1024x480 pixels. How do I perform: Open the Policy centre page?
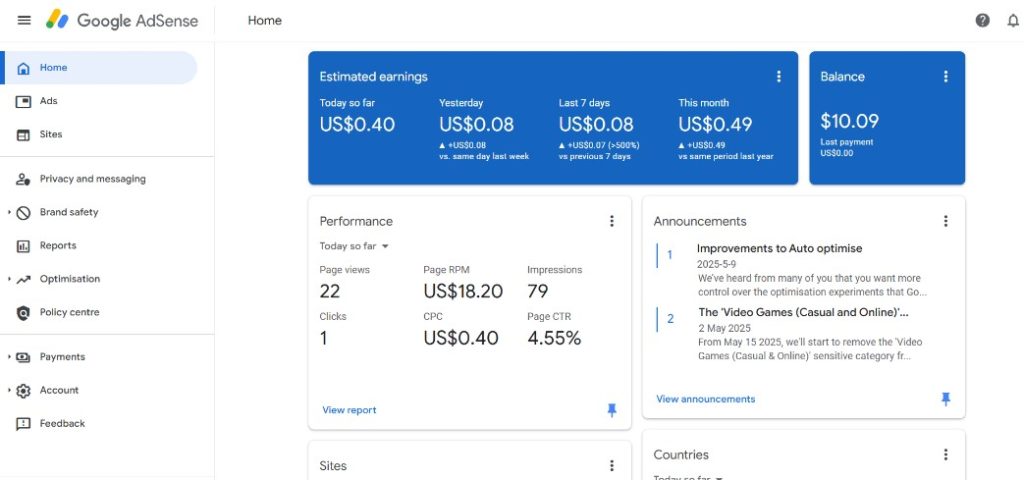(69, 312)
